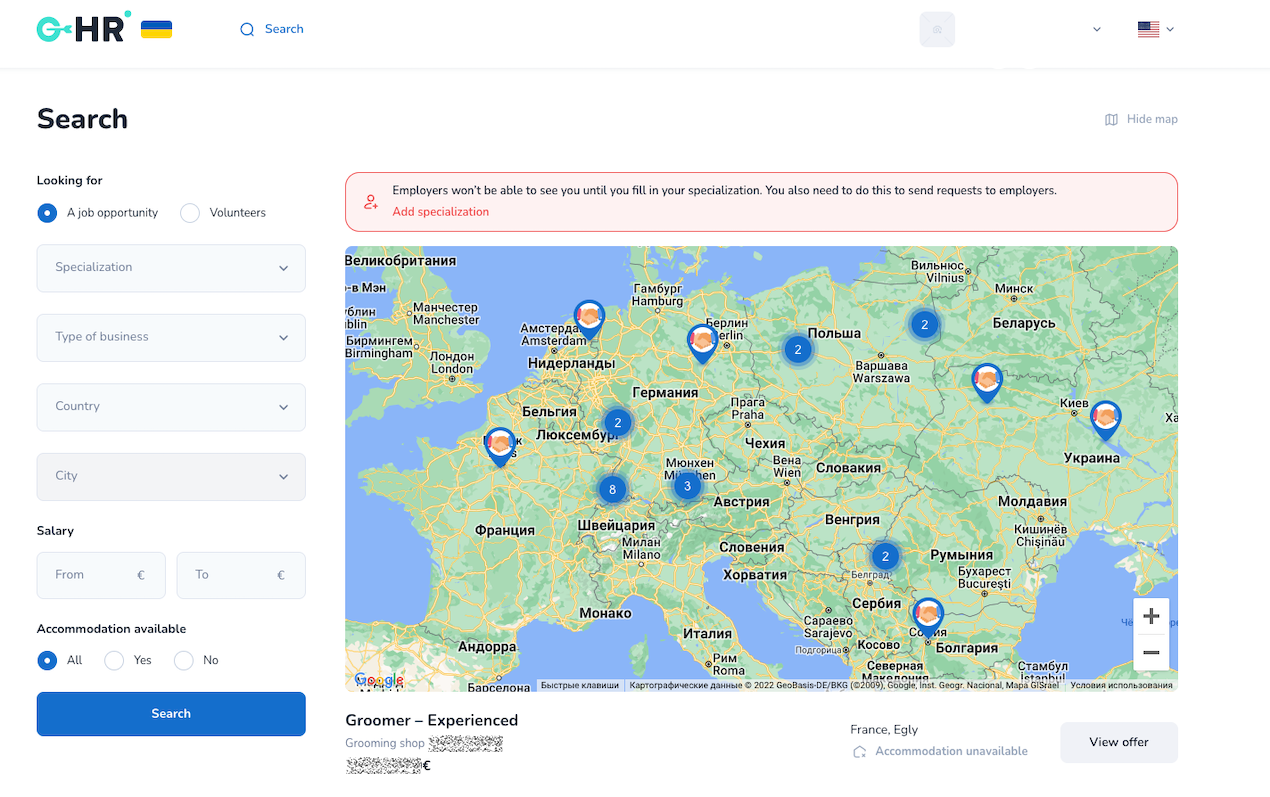
Task: Open the map terms of use link
Action: point(1121,686)
